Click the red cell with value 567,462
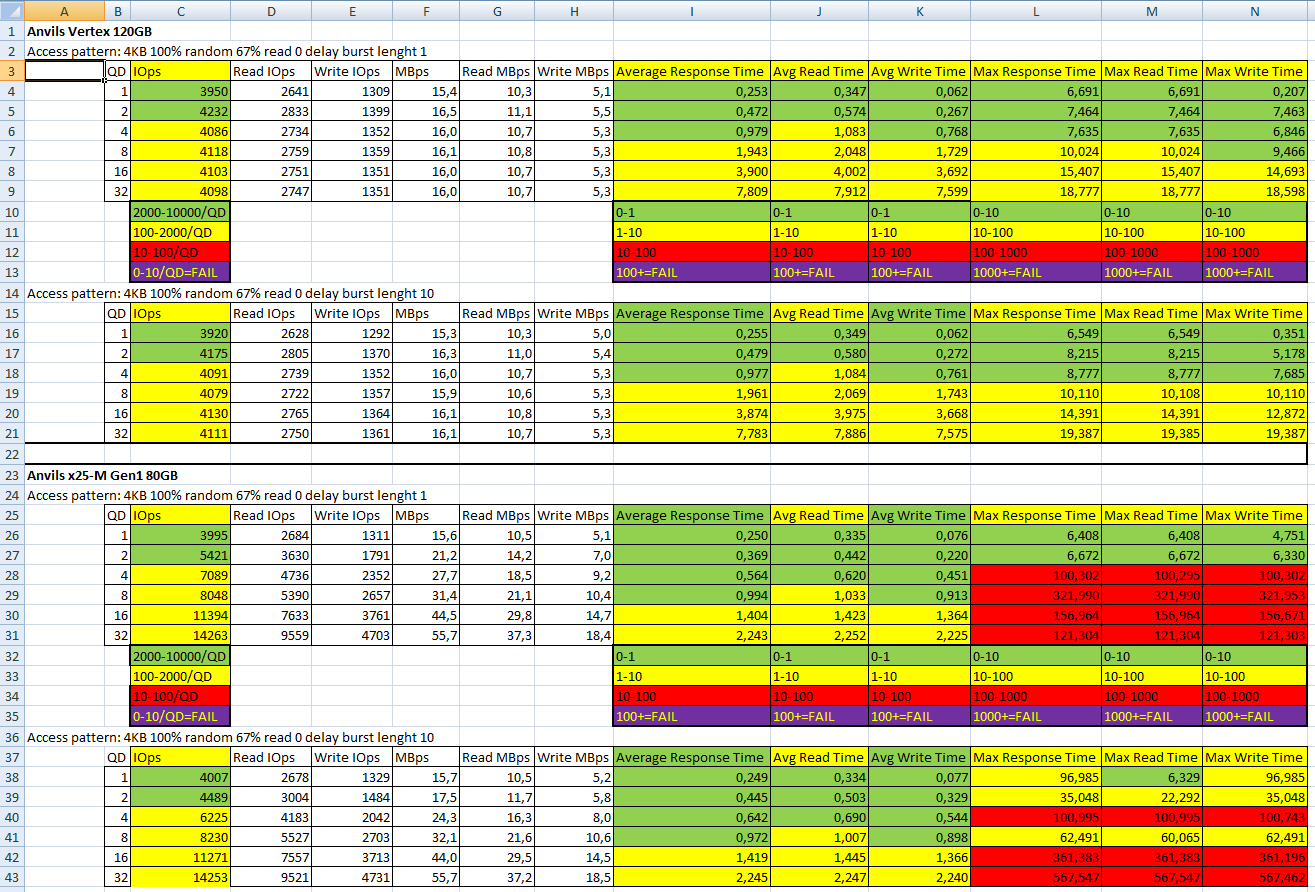 pyautogui.click(x=1254, y=878)
